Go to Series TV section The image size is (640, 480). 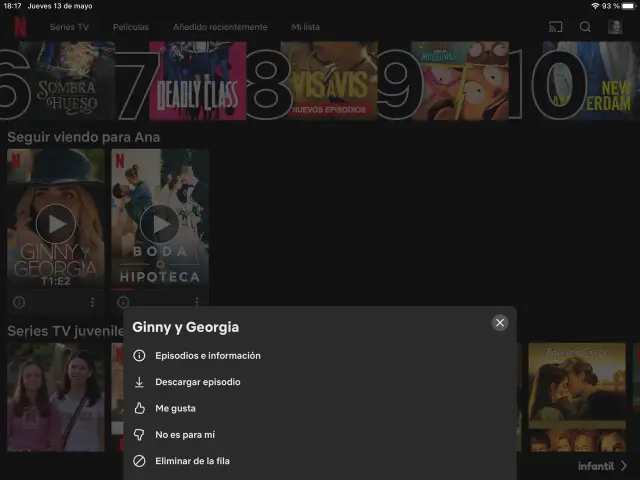click(69, 27)
